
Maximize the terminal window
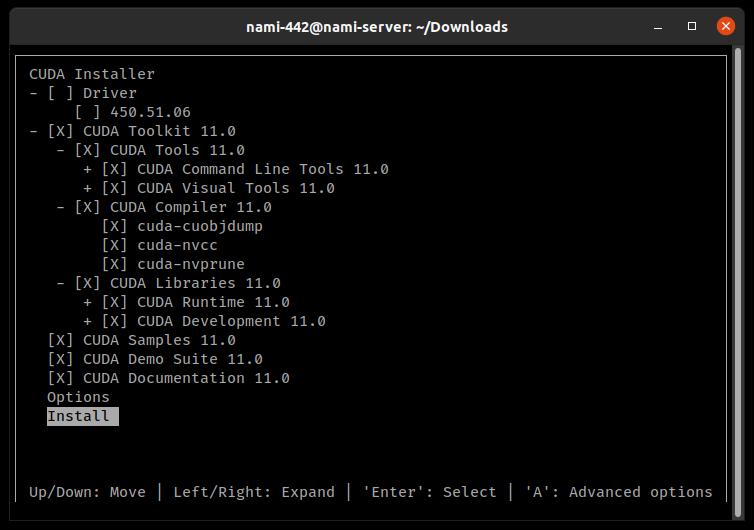click(x=692, y=26)
